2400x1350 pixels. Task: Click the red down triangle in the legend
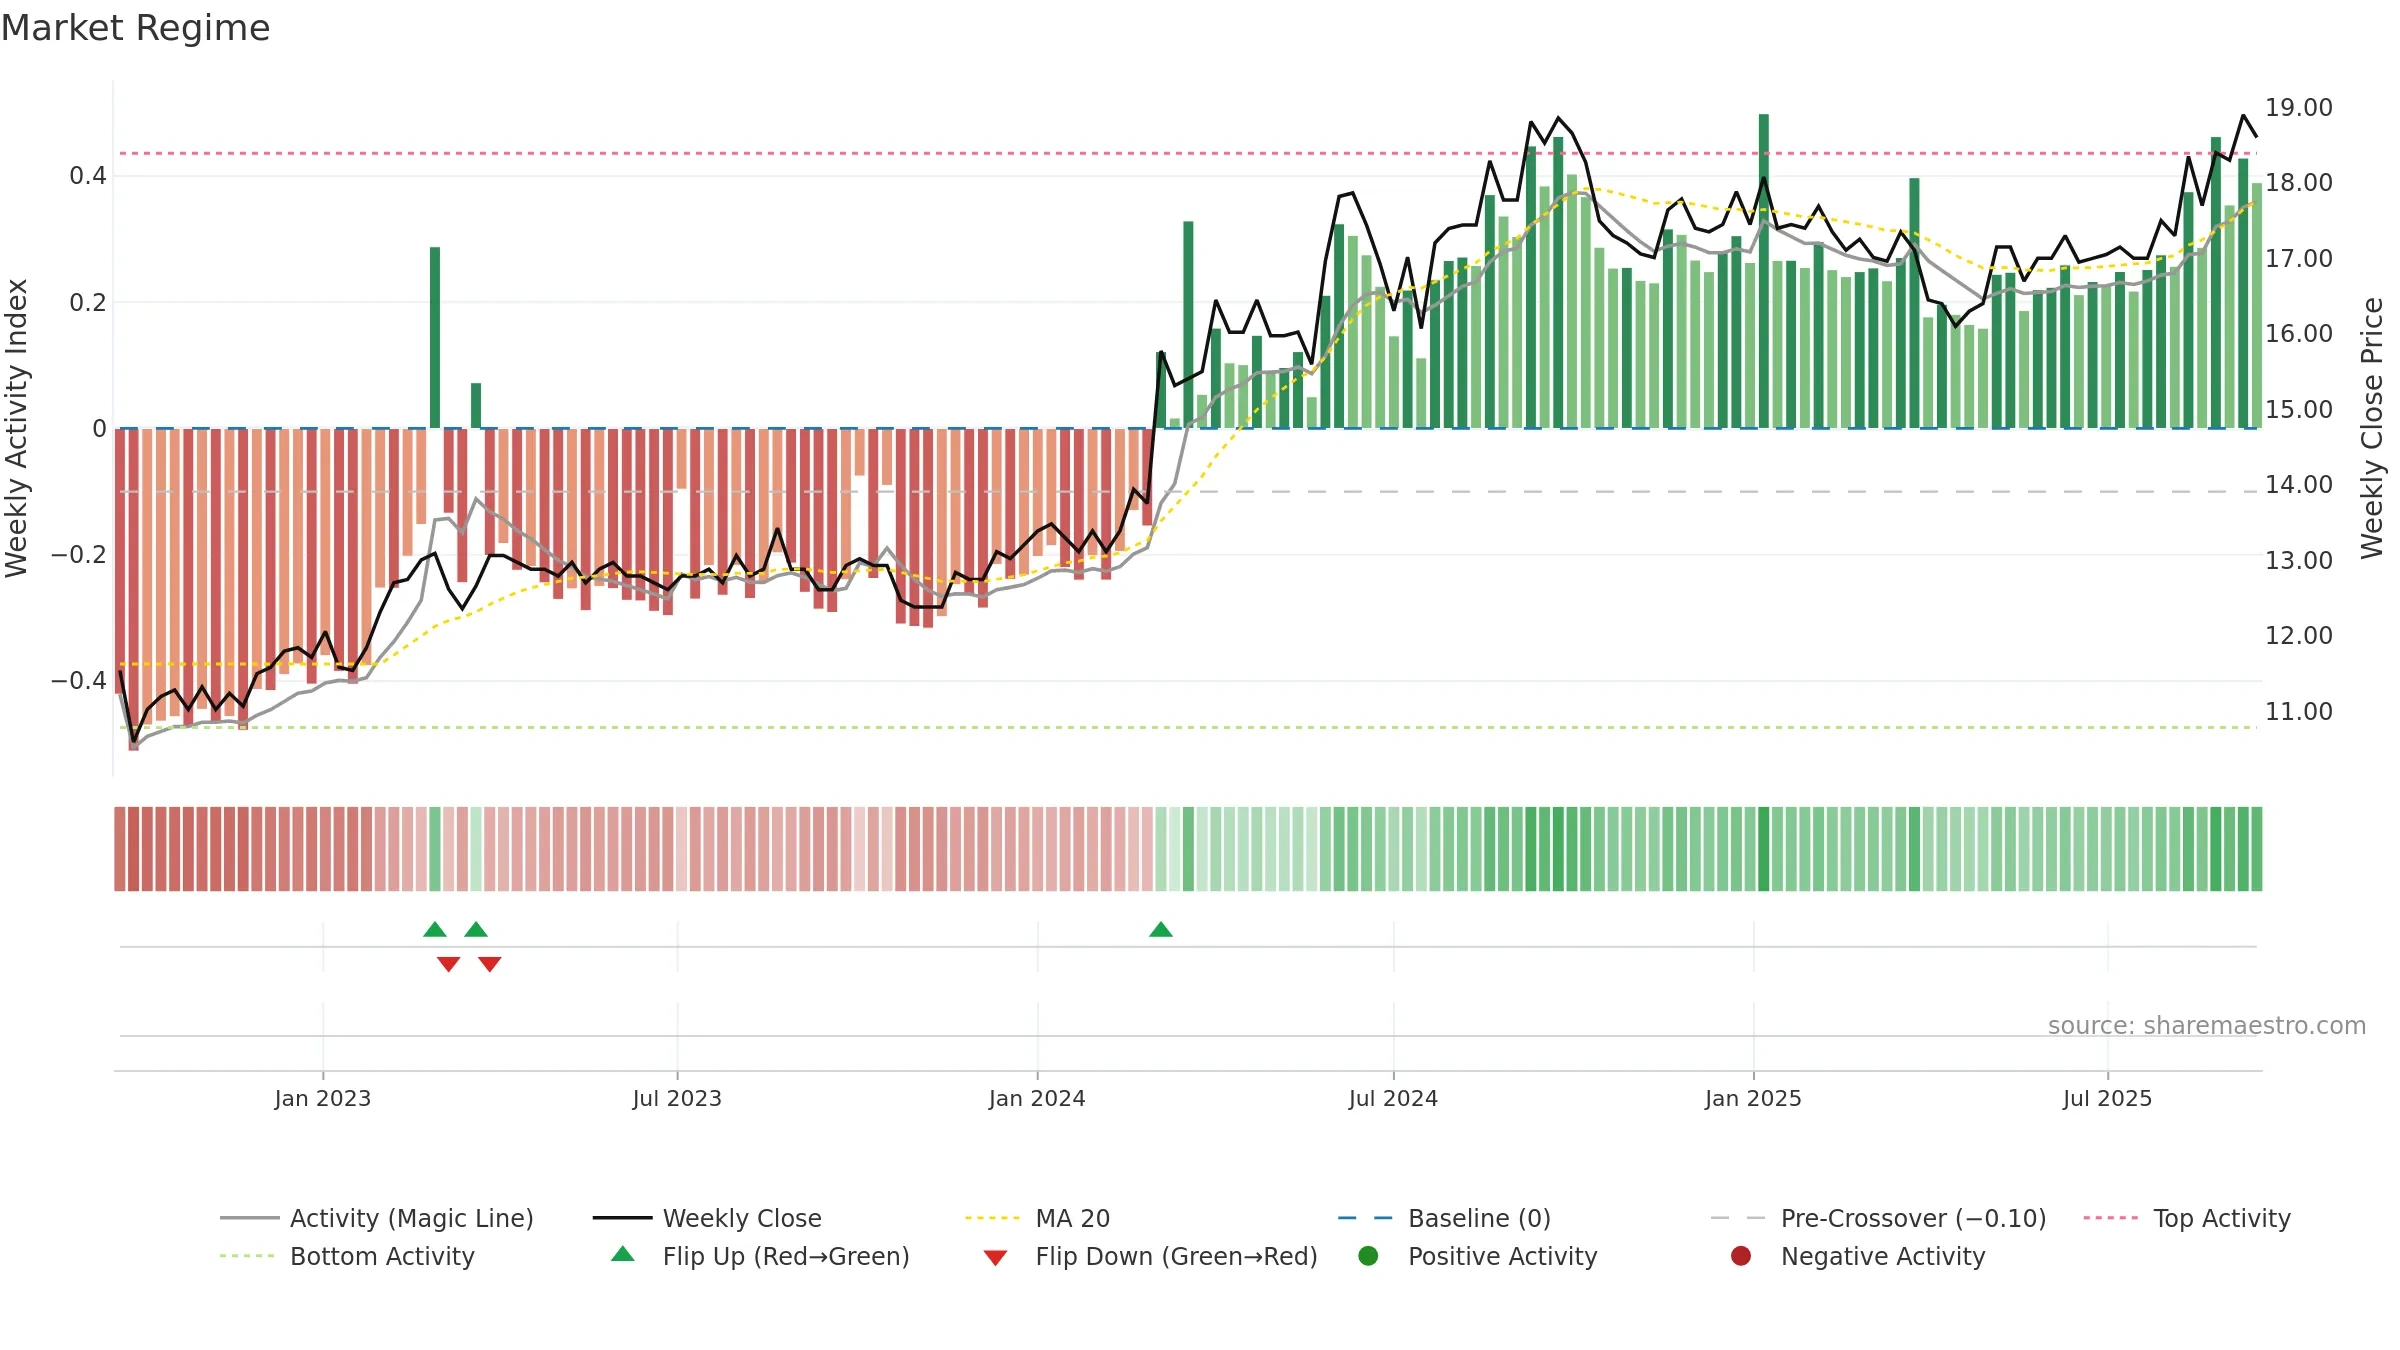[995, 1258]
